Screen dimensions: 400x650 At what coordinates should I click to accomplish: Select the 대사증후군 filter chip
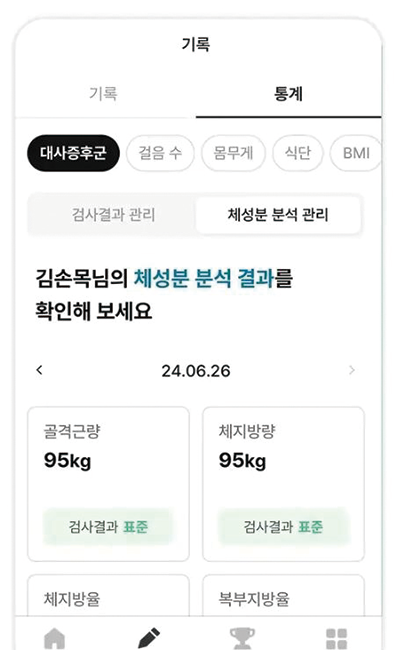tap(73, 153)
